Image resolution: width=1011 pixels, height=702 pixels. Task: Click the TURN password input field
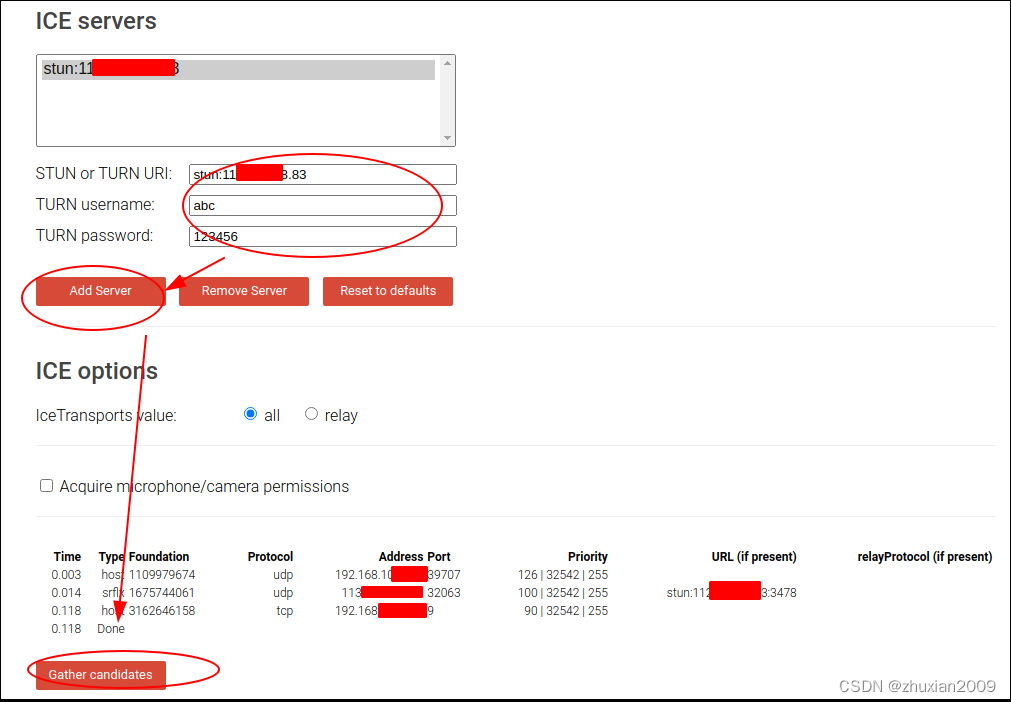click(322, 236)
